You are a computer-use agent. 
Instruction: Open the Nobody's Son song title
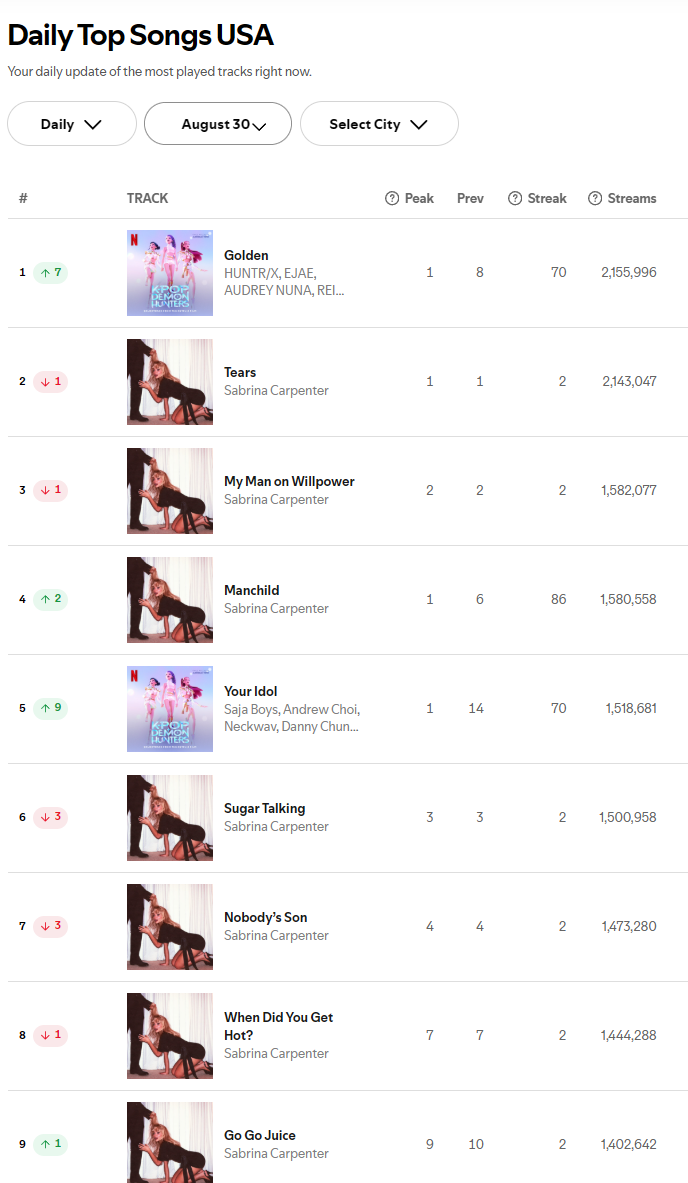pyautogui.click(x=265, y=917)
